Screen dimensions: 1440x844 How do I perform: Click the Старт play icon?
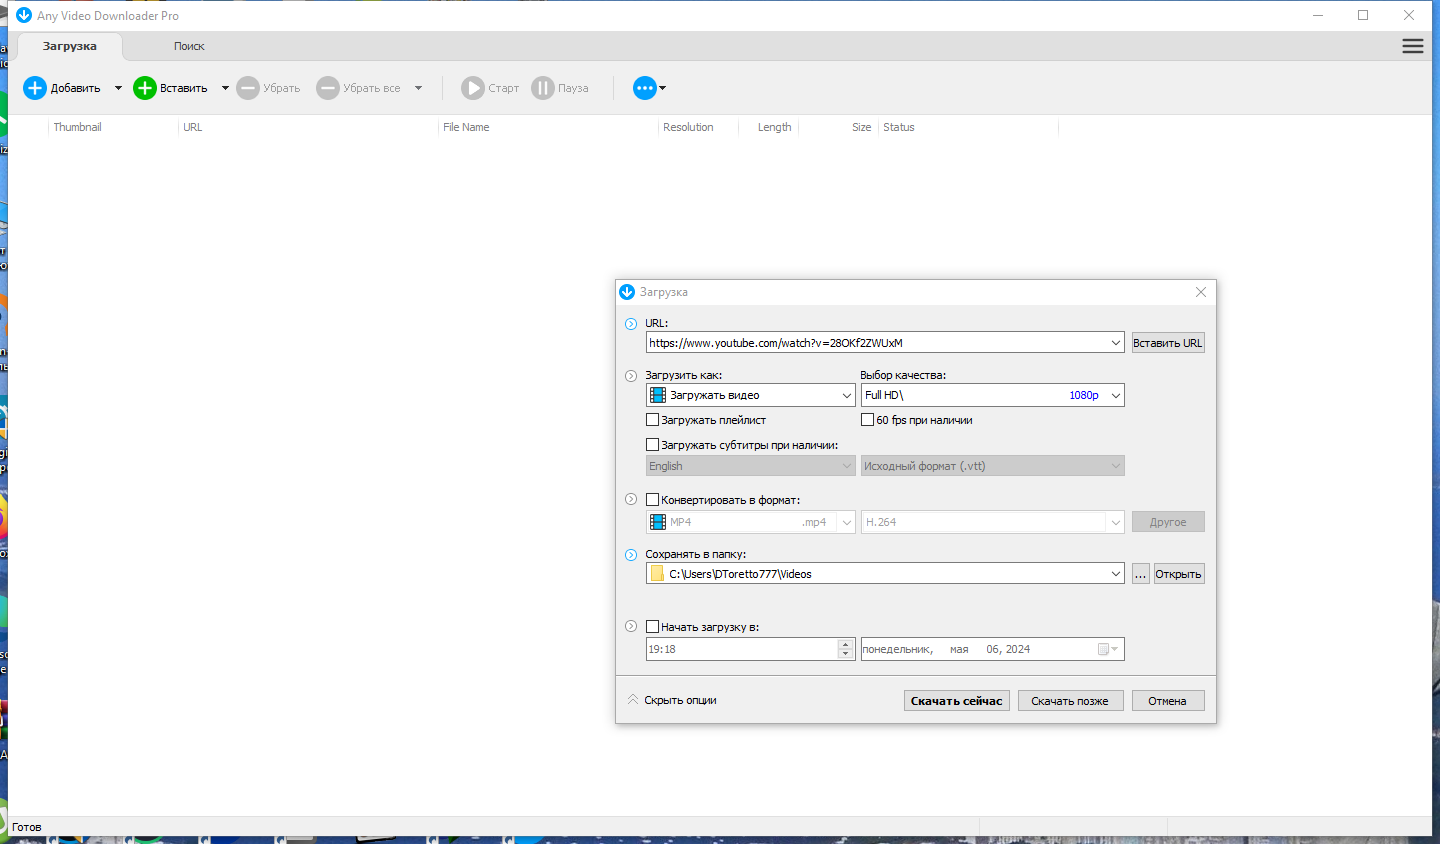tap(473, 88)
